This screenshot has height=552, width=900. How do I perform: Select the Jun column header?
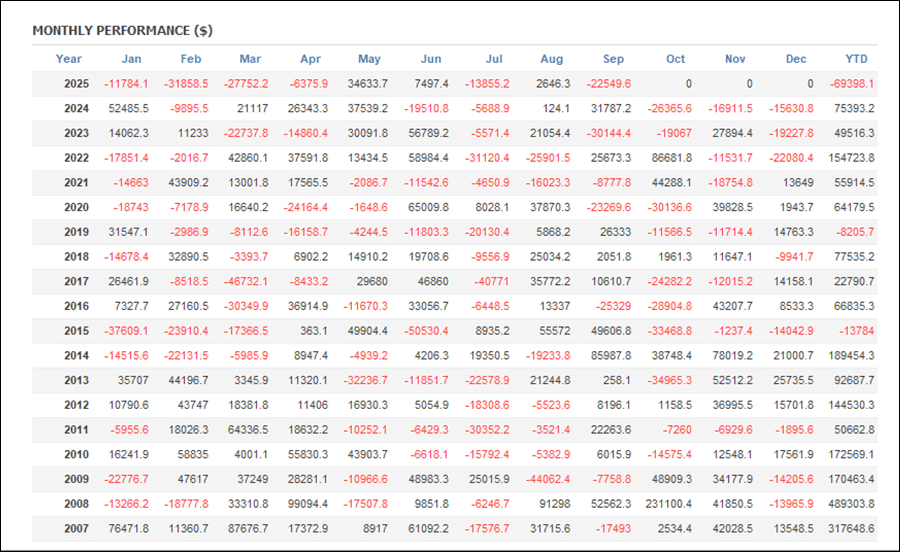click(432, 59)
